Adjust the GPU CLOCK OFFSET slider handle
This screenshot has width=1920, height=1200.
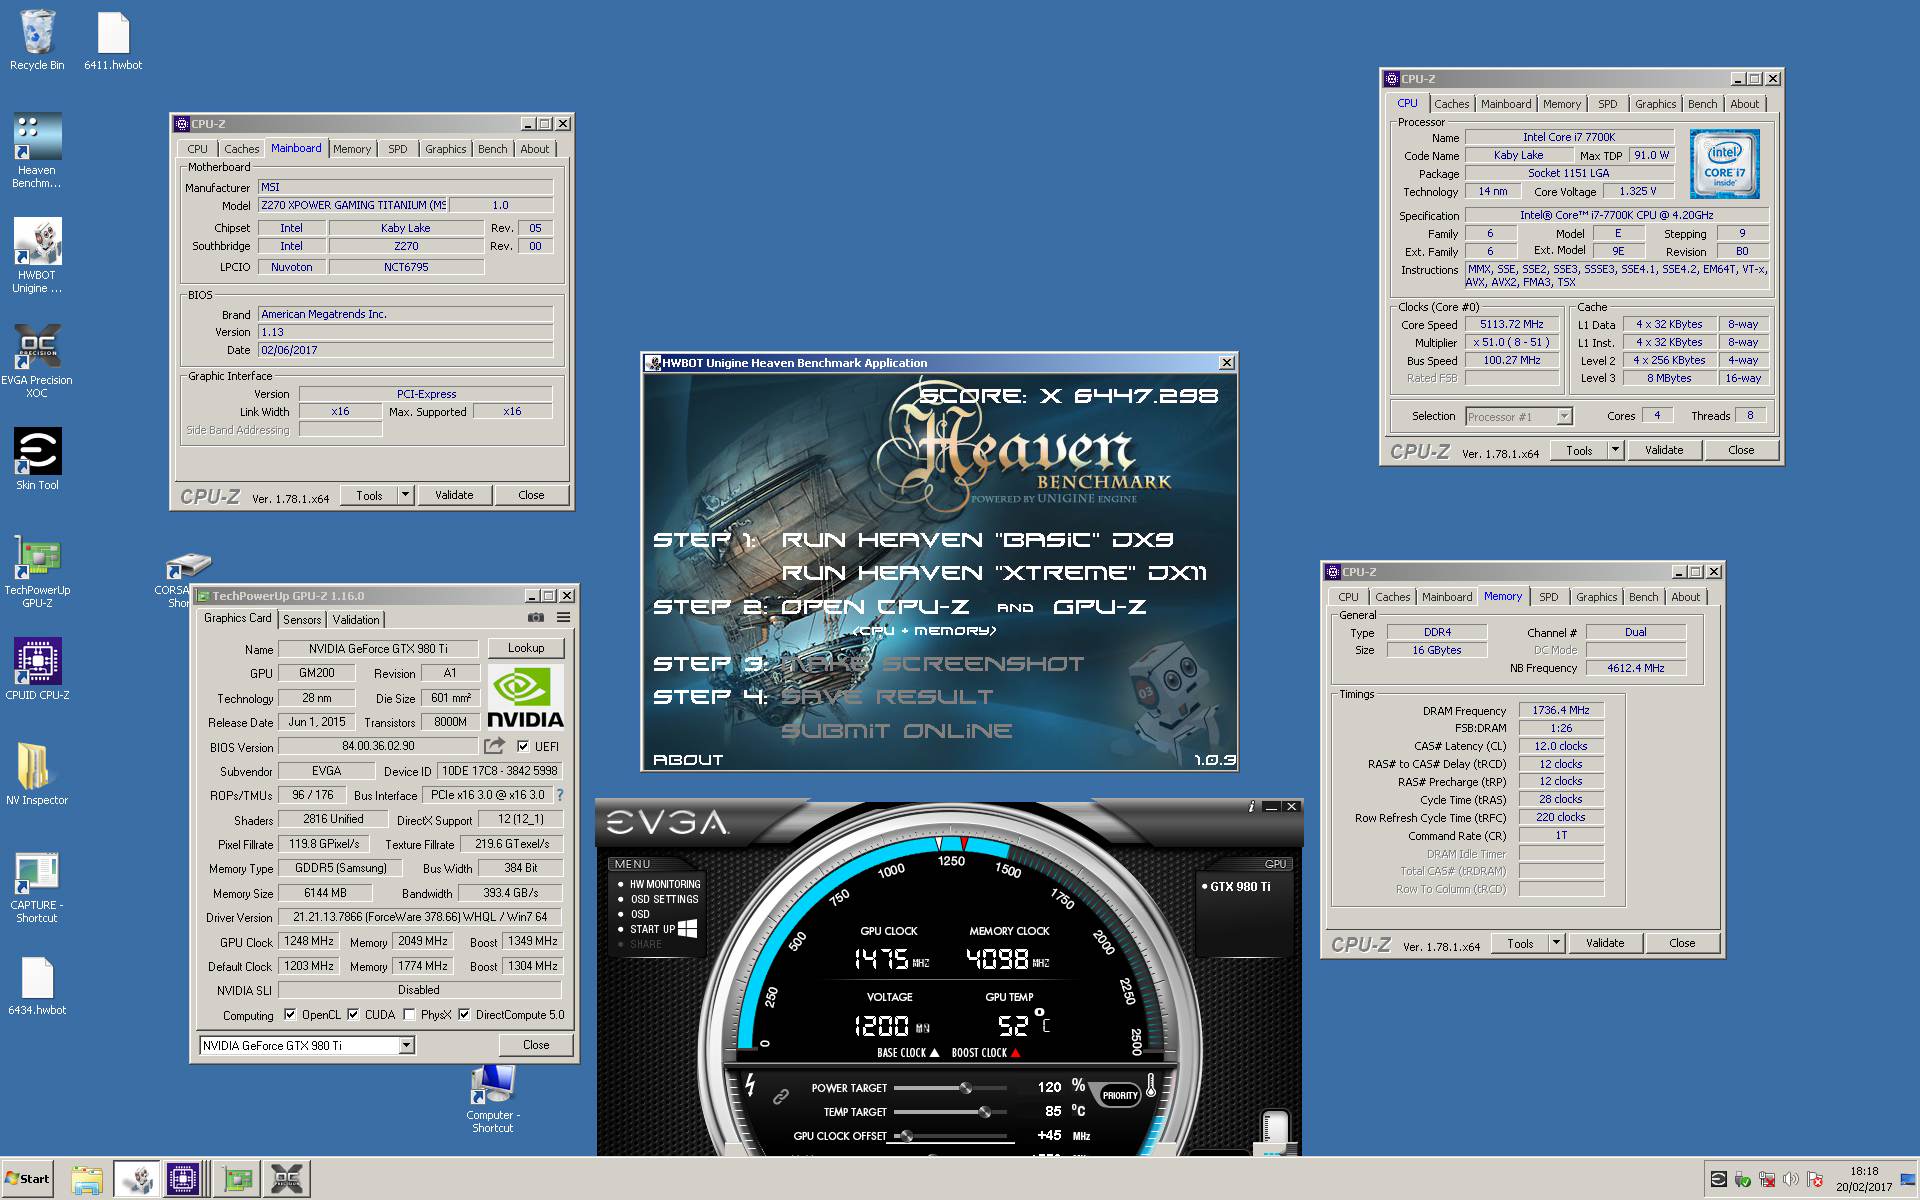[906, 1136]
